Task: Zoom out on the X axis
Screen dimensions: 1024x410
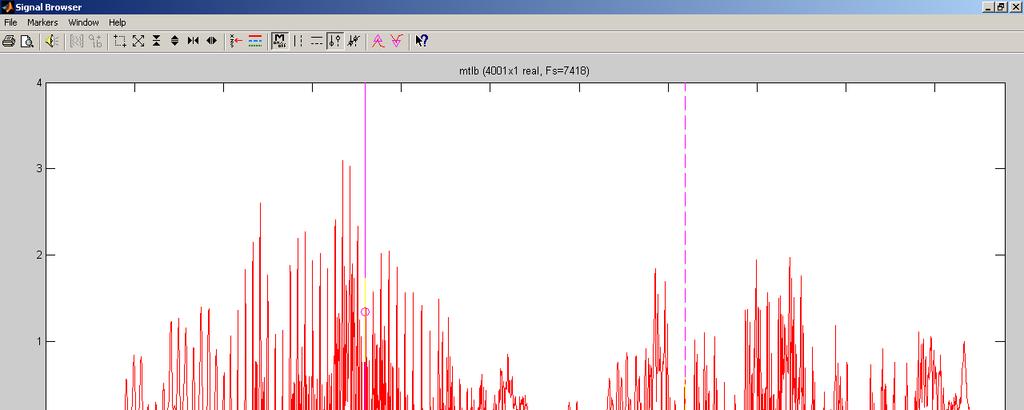Action: 212,41
